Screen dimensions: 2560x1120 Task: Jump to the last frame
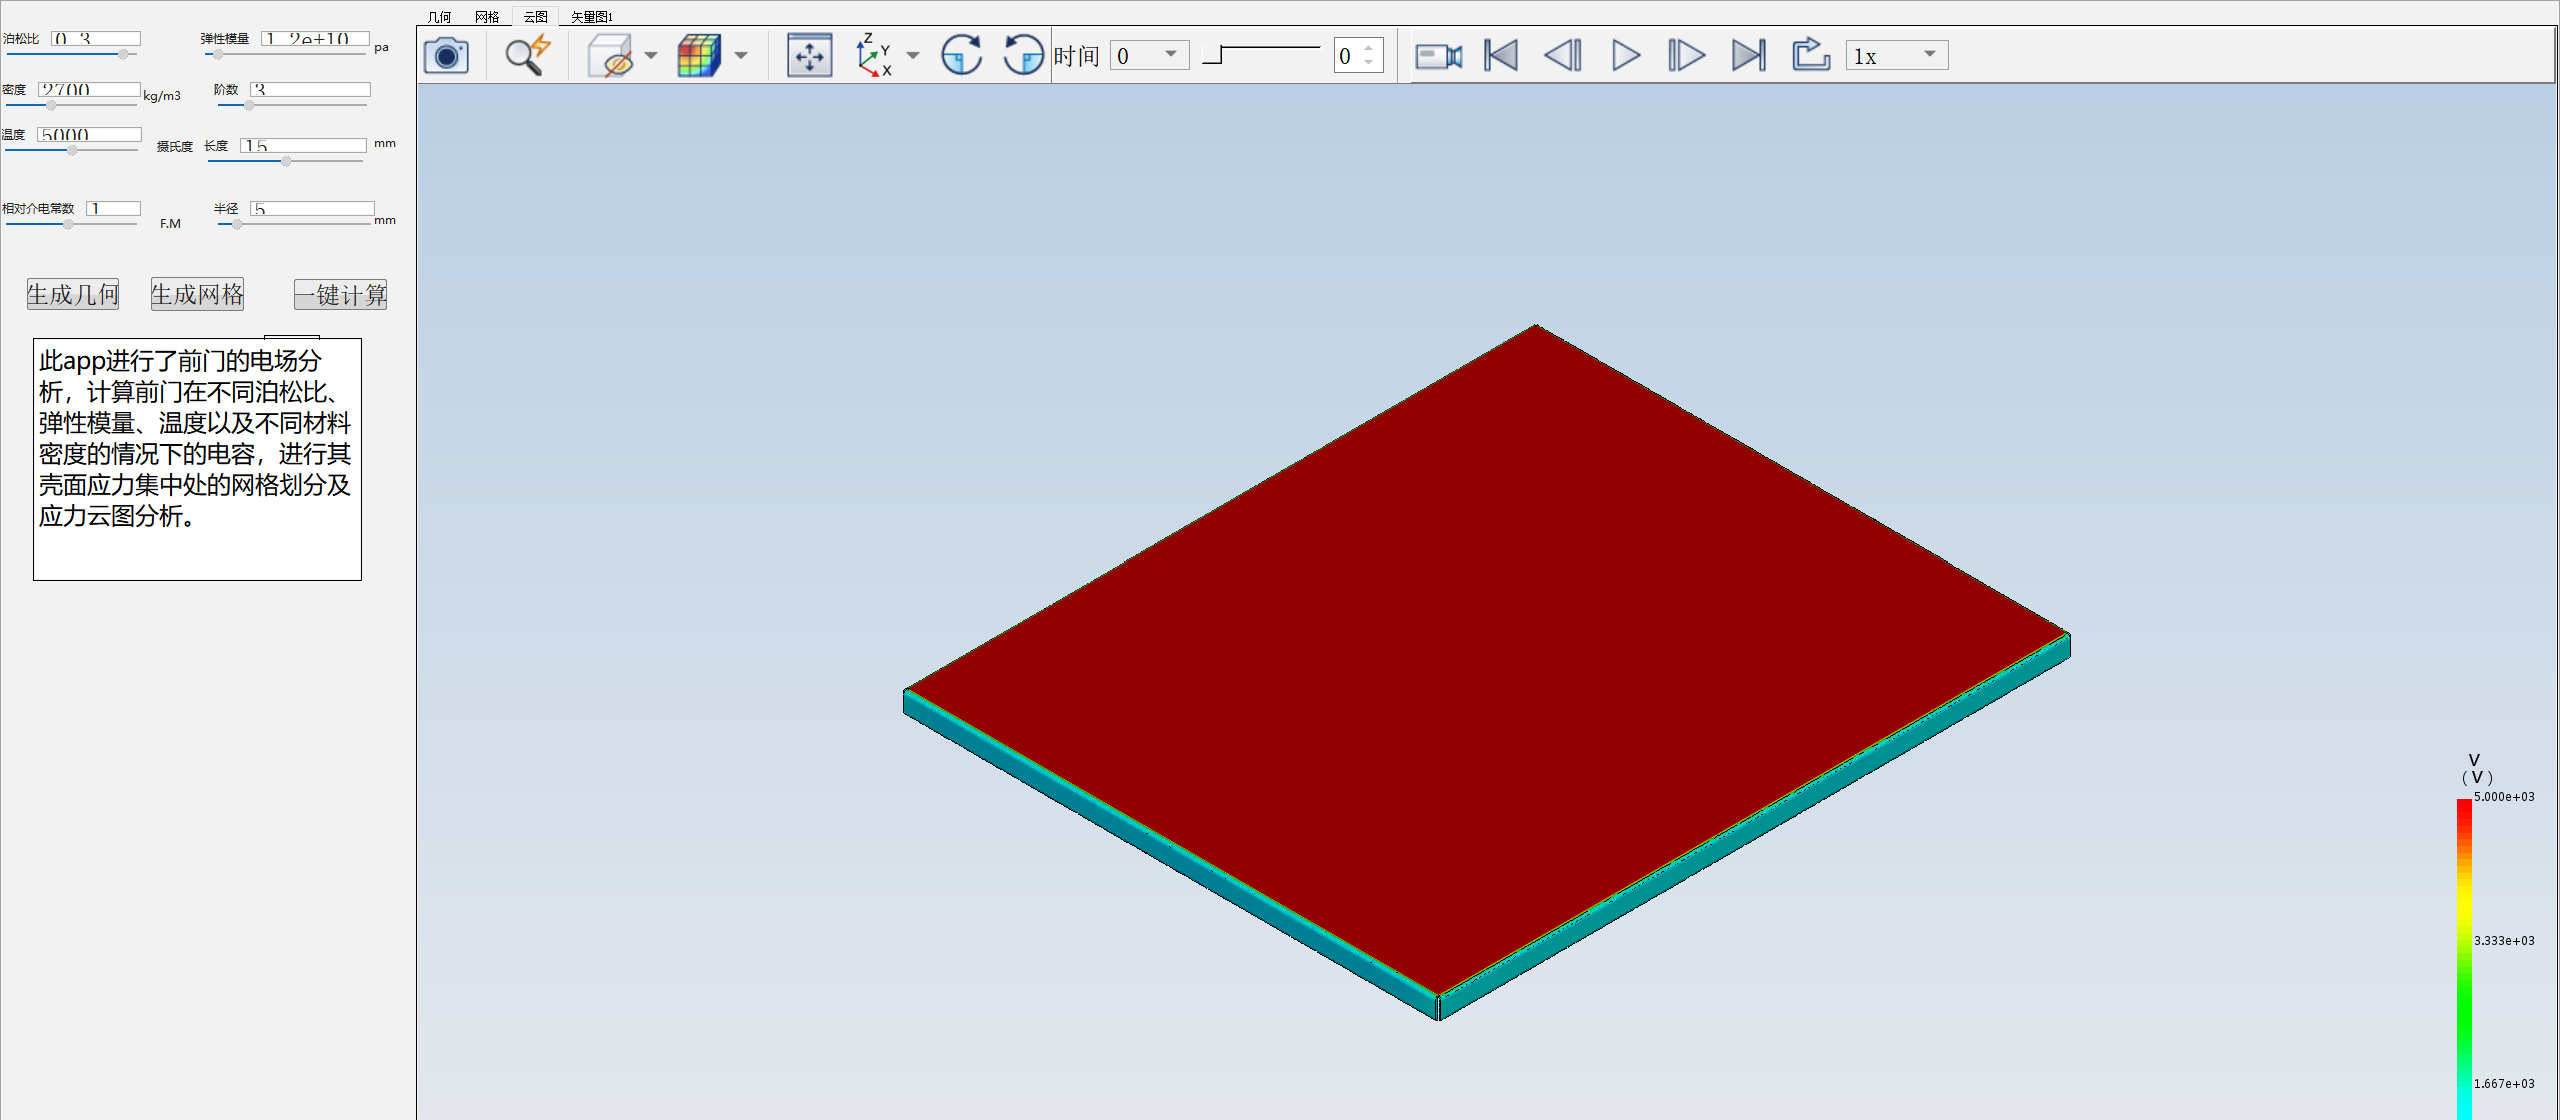1749,55
